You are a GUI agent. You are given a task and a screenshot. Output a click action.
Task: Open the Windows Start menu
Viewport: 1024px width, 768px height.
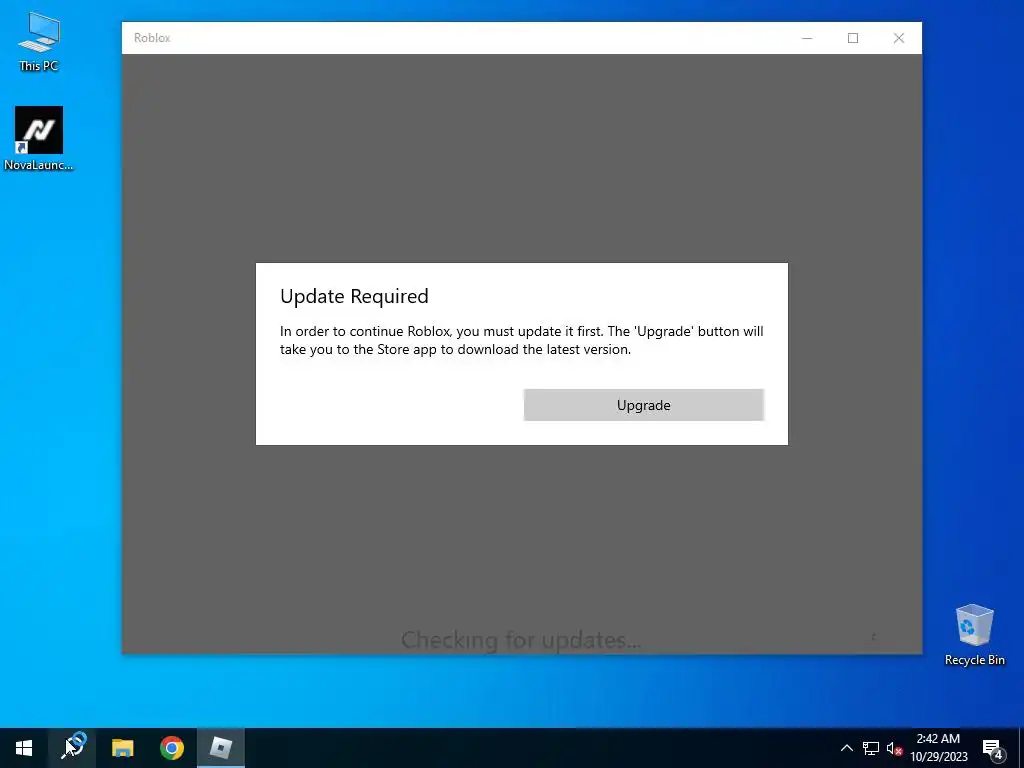tap(24, 748)
